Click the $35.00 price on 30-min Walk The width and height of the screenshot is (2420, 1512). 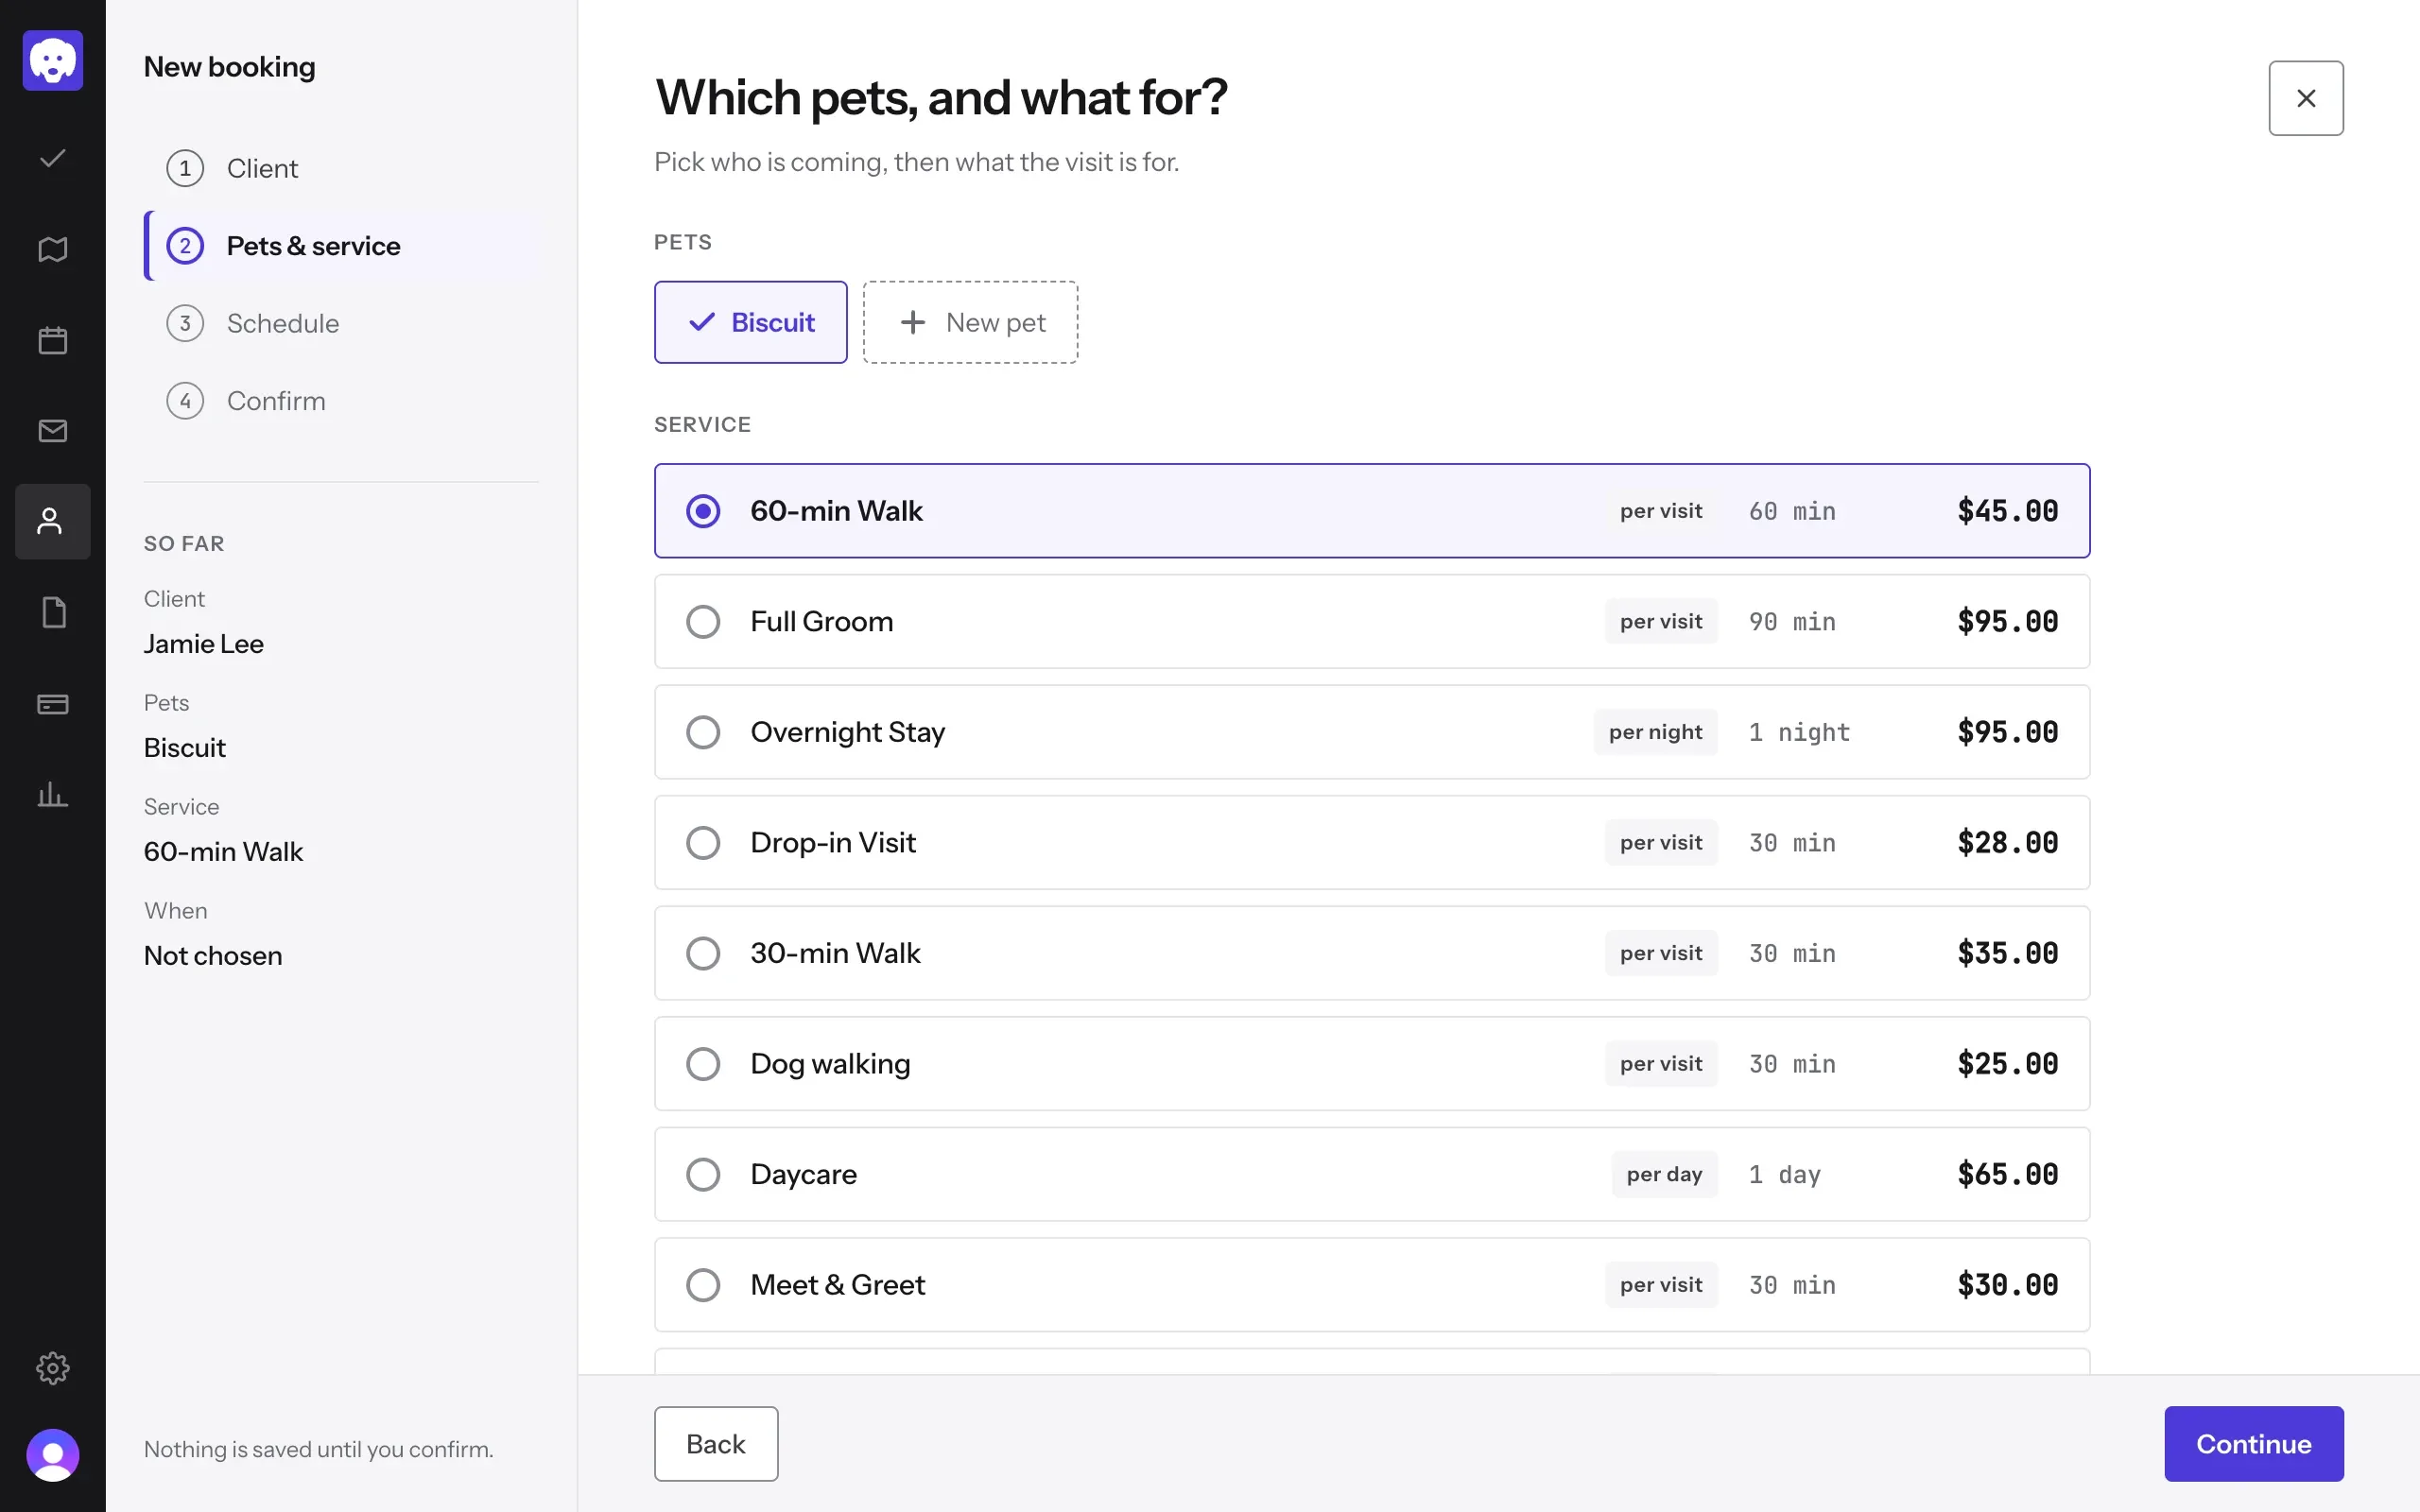tap(2007, 953)
